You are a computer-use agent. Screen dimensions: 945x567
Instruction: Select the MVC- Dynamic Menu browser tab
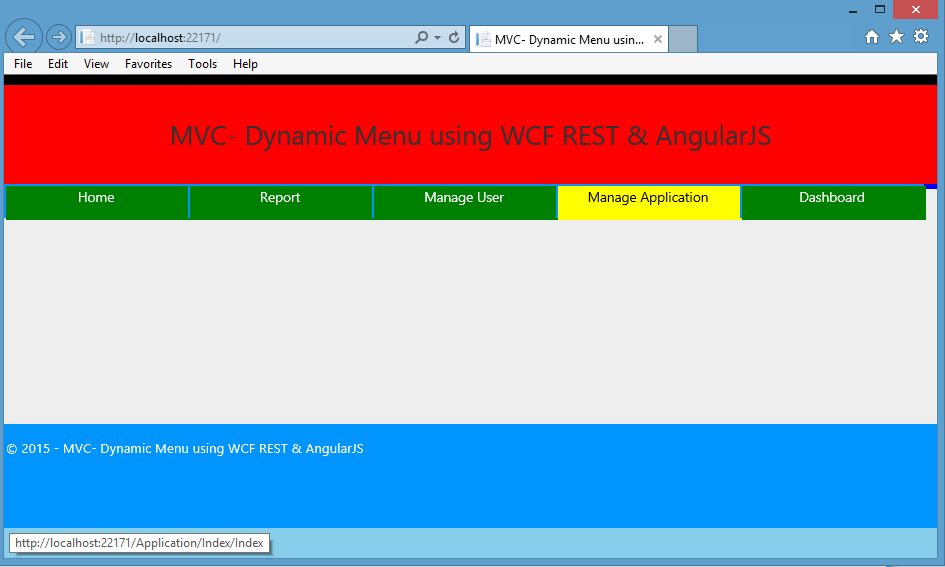coord(568,39)
